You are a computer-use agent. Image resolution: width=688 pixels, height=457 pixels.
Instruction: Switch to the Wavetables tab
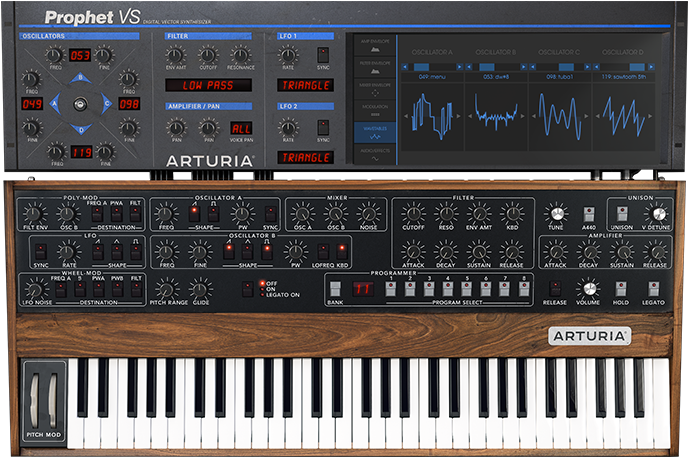375,132
